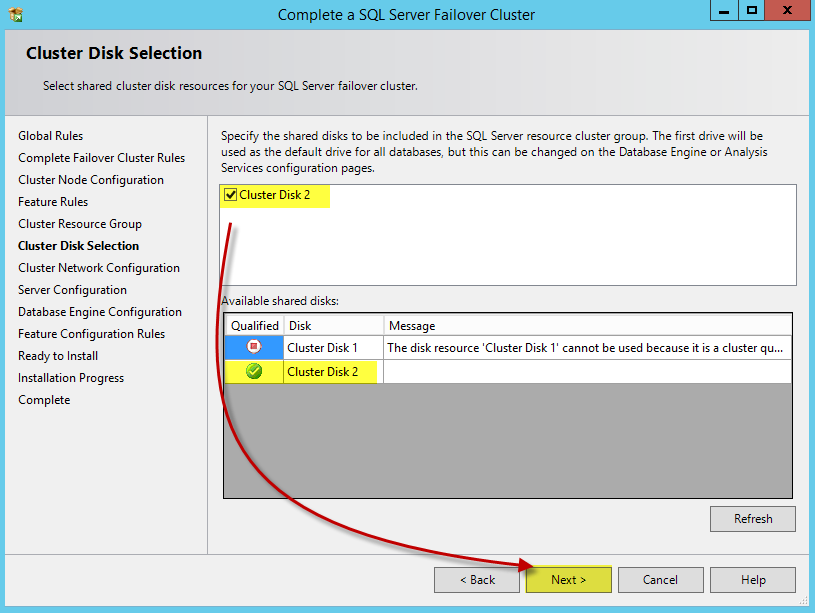The height and width of the screenshot is (613, 815).
Task: Open Cluster Network Configuration step
Action: (x=99, y=268)
